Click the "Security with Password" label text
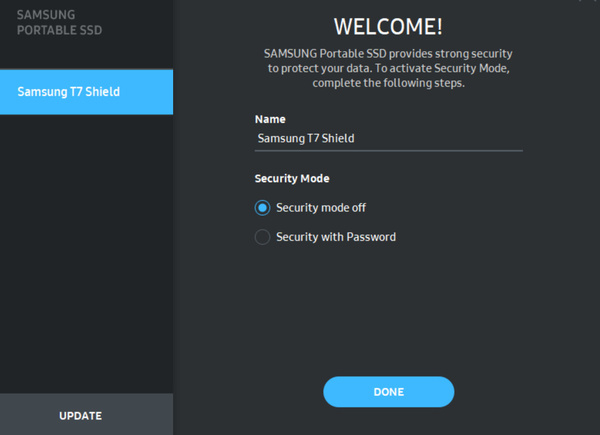600x435 pixels. point(336,237)
